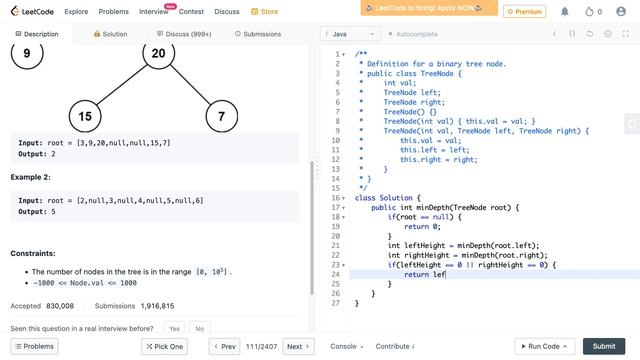Open Run Code options arrow
The image size is (640, 360).
565,346
